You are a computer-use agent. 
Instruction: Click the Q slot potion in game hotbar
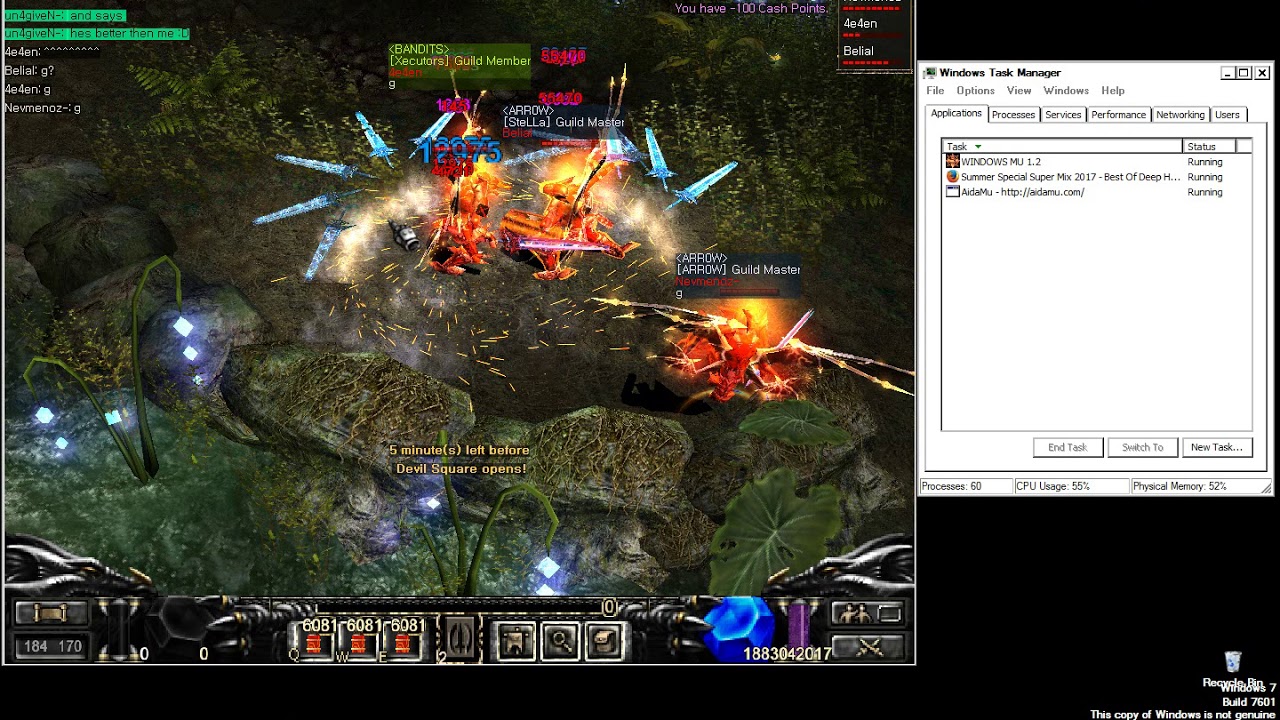[314, 645]
